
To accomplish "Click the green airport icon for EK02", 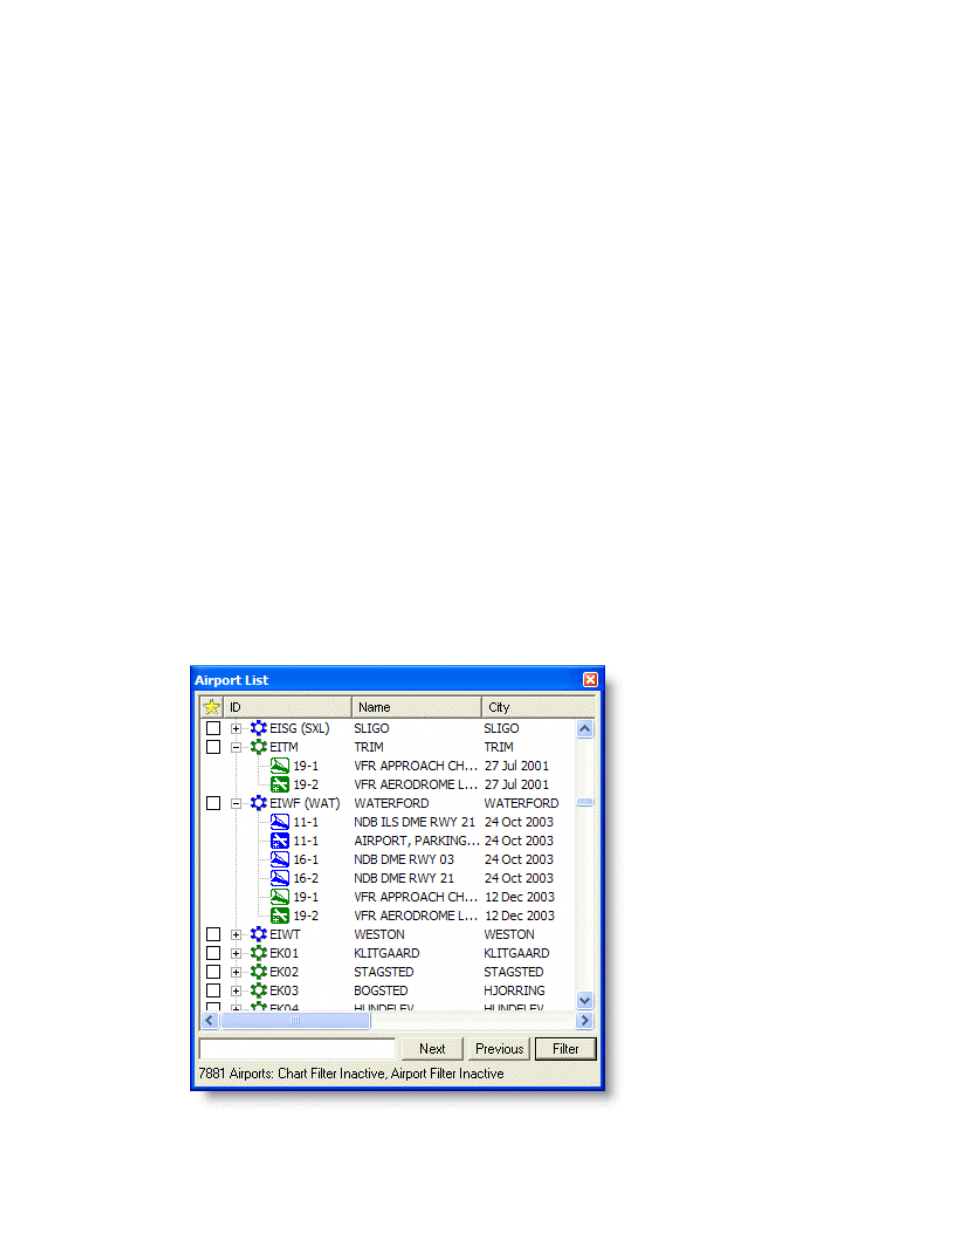I will click(259, 972).
